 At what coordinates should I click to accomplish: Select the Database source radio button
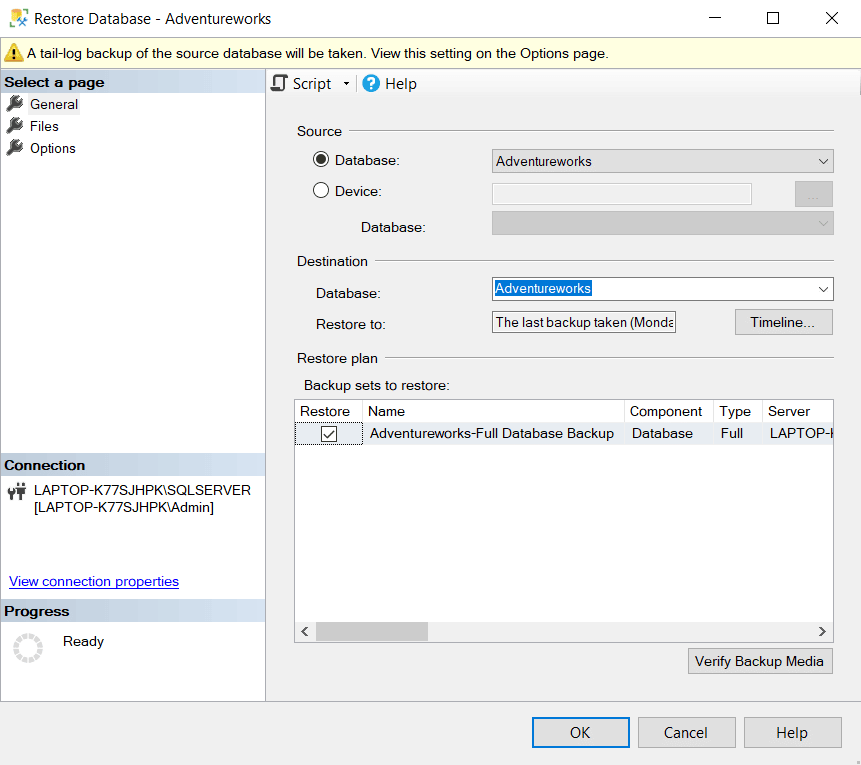click(321, 159)
